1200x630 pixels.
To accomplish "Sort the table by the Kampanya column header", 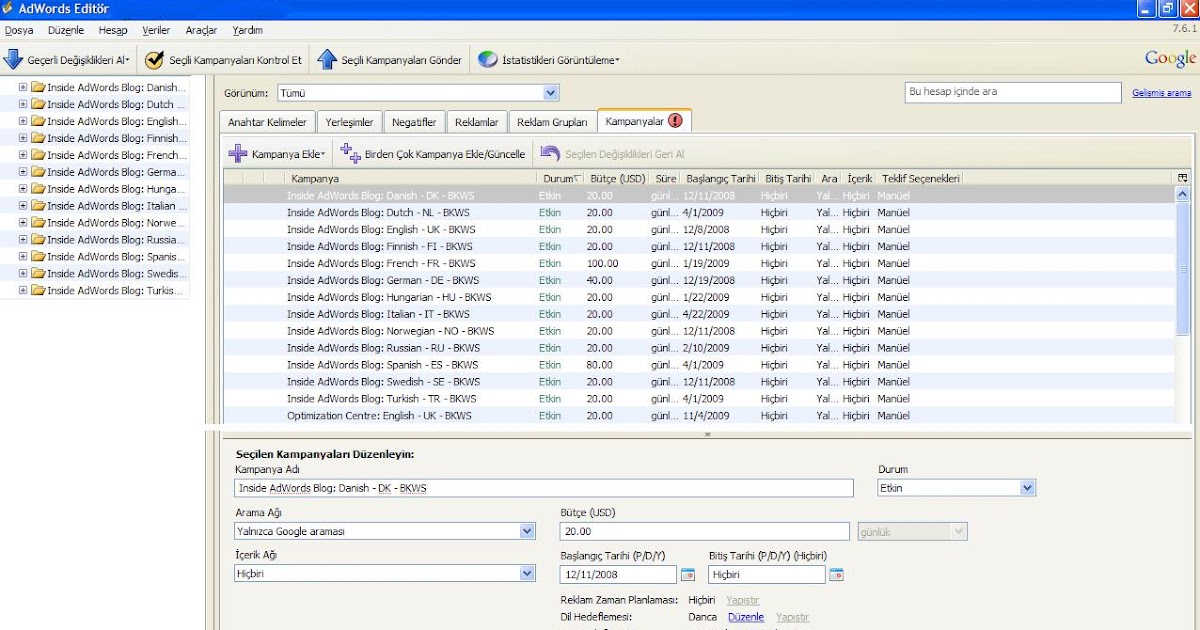I will point(411,178).
